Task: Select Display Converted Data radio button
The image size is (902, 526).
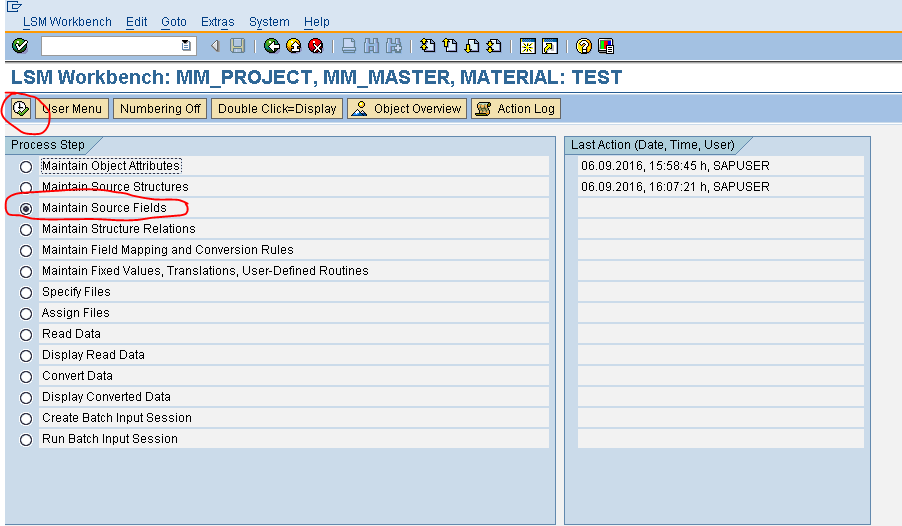Action: pyautogui.click(x=26, y=398)
